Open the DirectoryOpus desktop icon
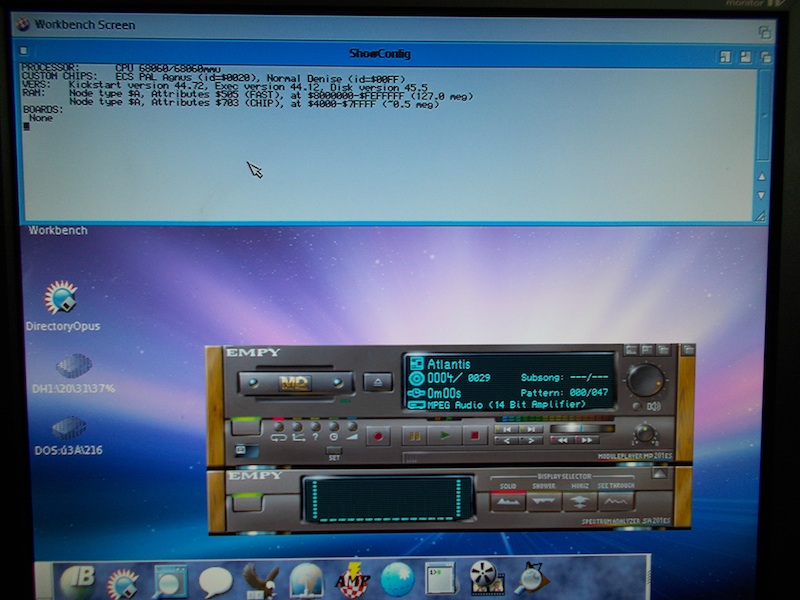This screenshot has height=600, width=800. click(62, 299)
